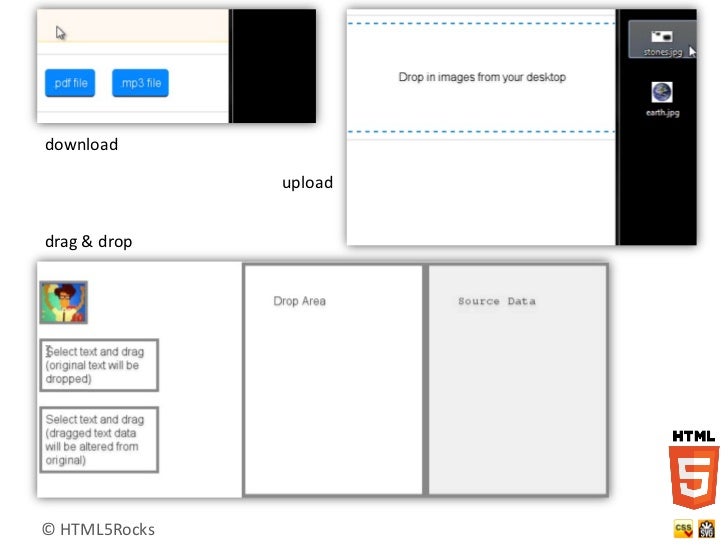Click the mp3 file download button

pos(140,83)
